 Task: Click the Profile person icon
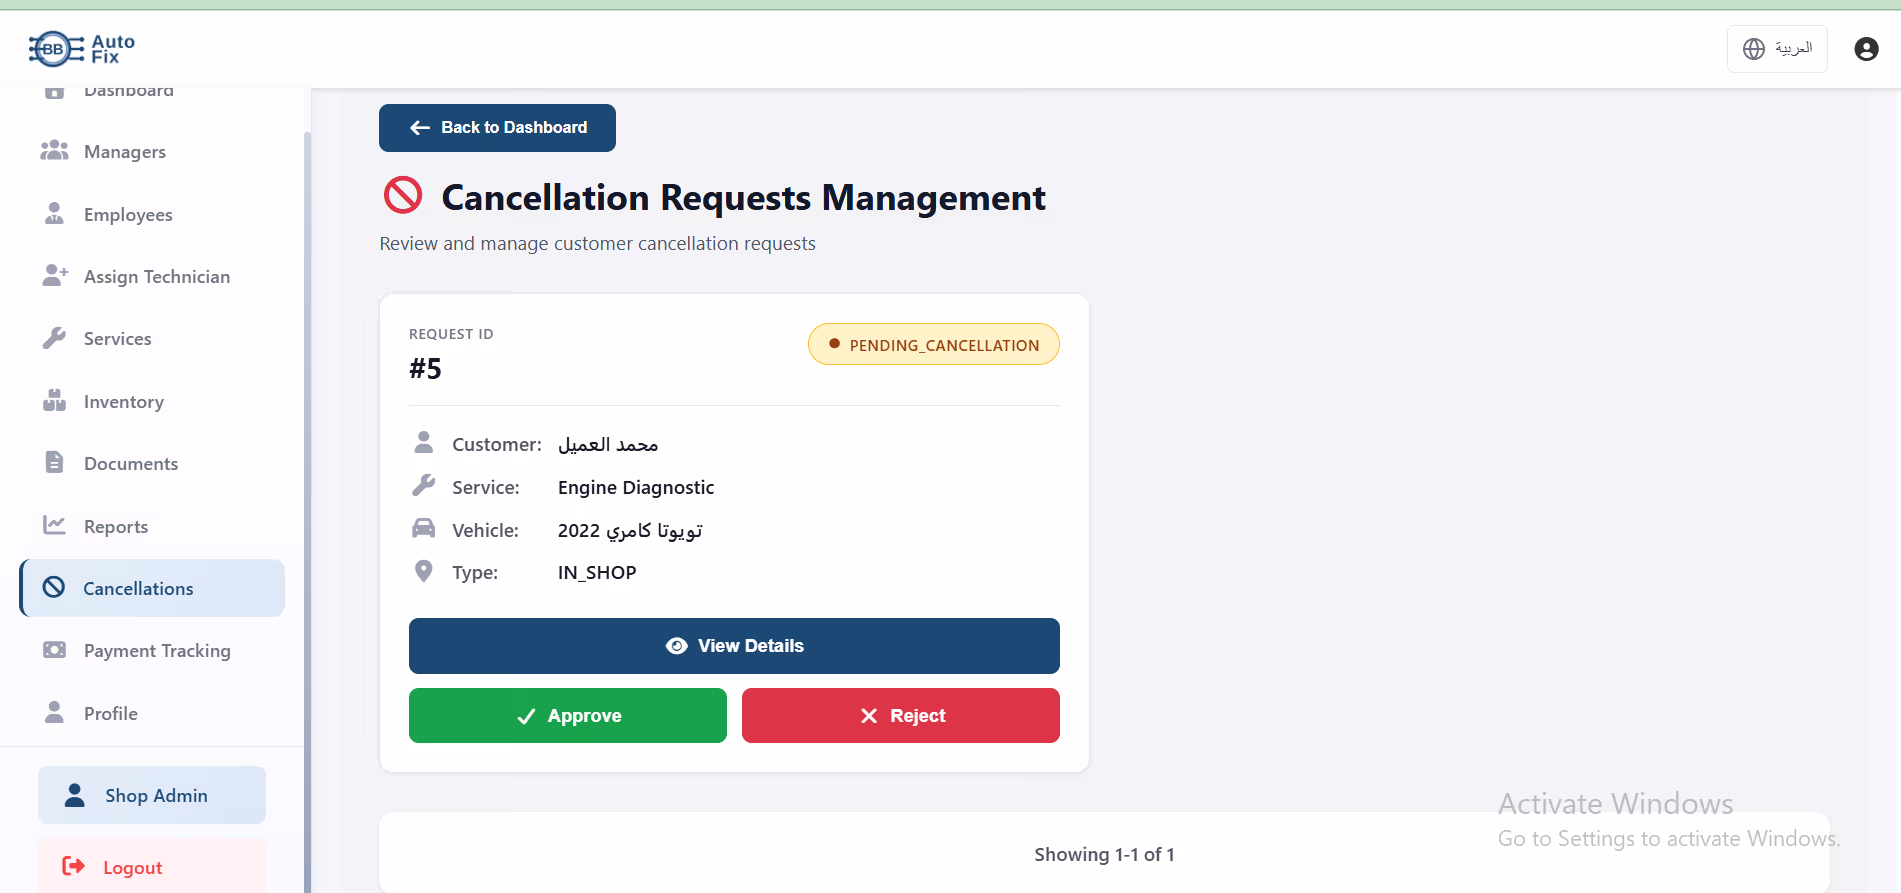pyautogui.click(x=54, y=712)
